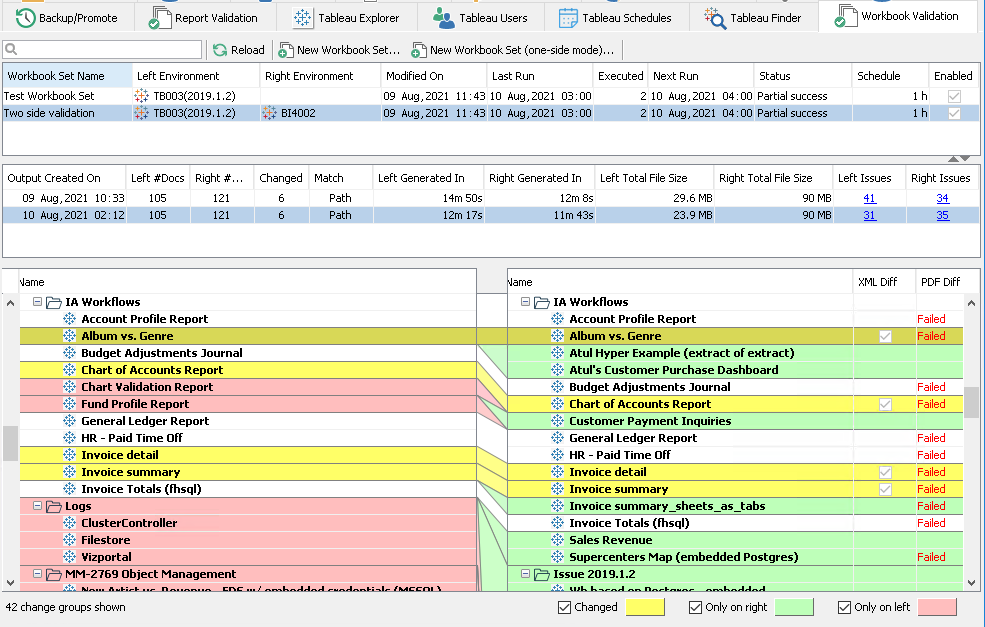Open Right Issues link 34
Image resolution: width=985 pixels, height=627 pixels.
942,198
